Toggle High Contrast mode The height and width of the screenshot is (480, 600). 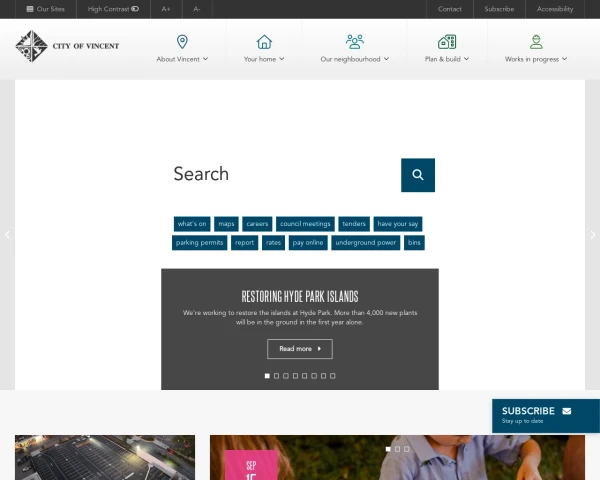[x=113, y=9]
